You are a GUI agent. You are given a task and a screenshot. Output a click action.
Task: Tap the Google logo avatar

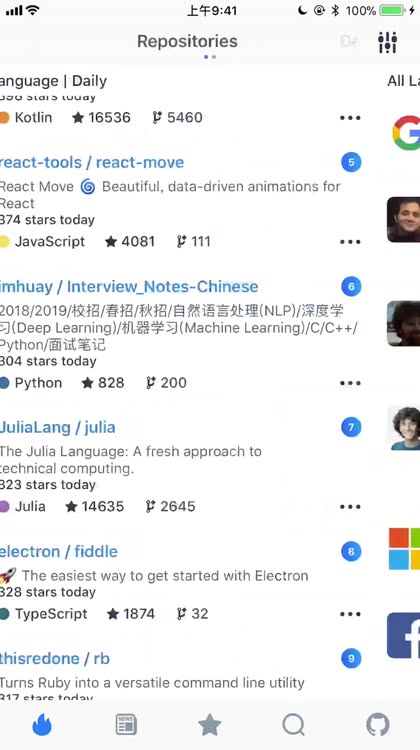coord(406,132)
